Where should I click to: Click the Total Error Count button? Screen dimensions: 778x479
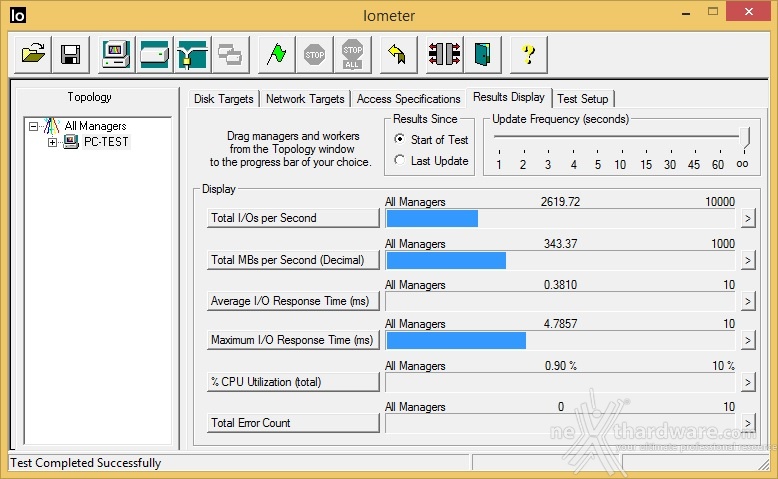[x=293, y=423]
